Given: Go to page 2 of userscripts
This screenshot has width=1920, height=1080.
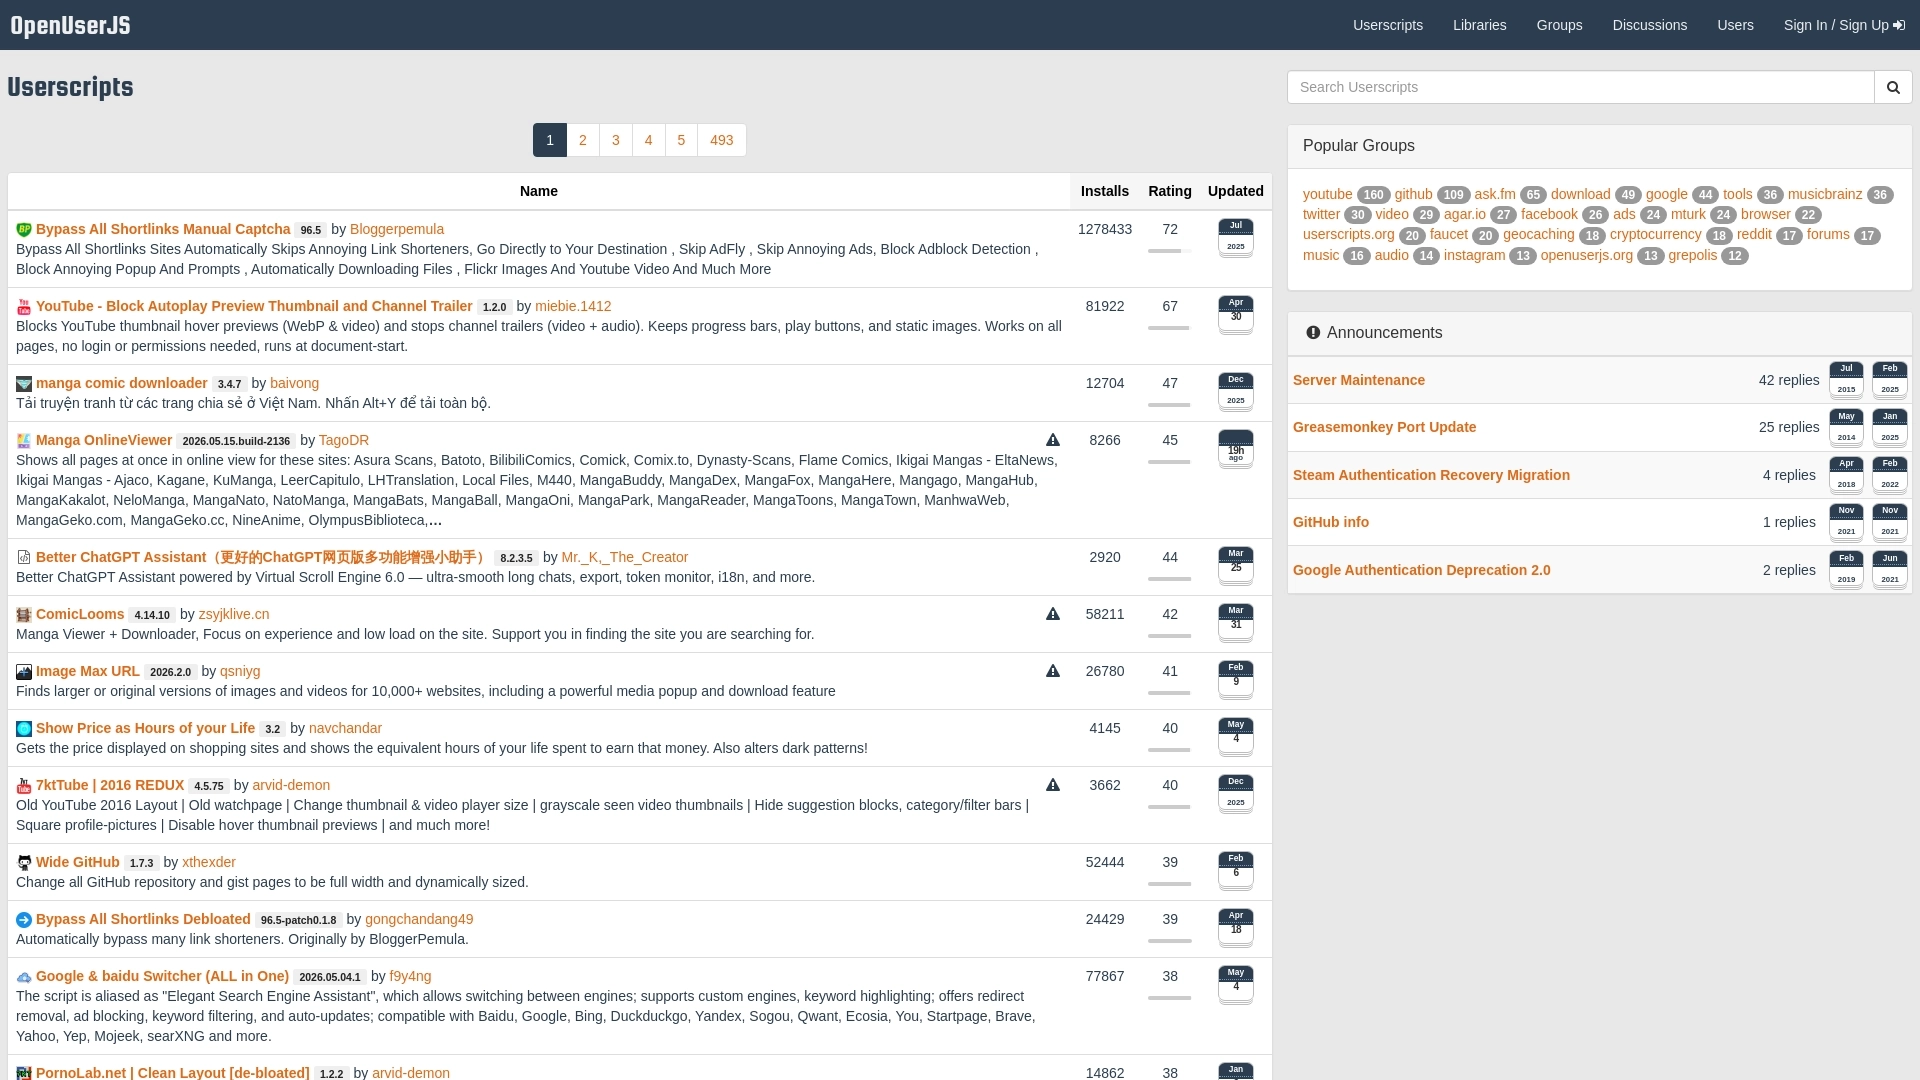Looking at the screenshot, I should [583, 140].
